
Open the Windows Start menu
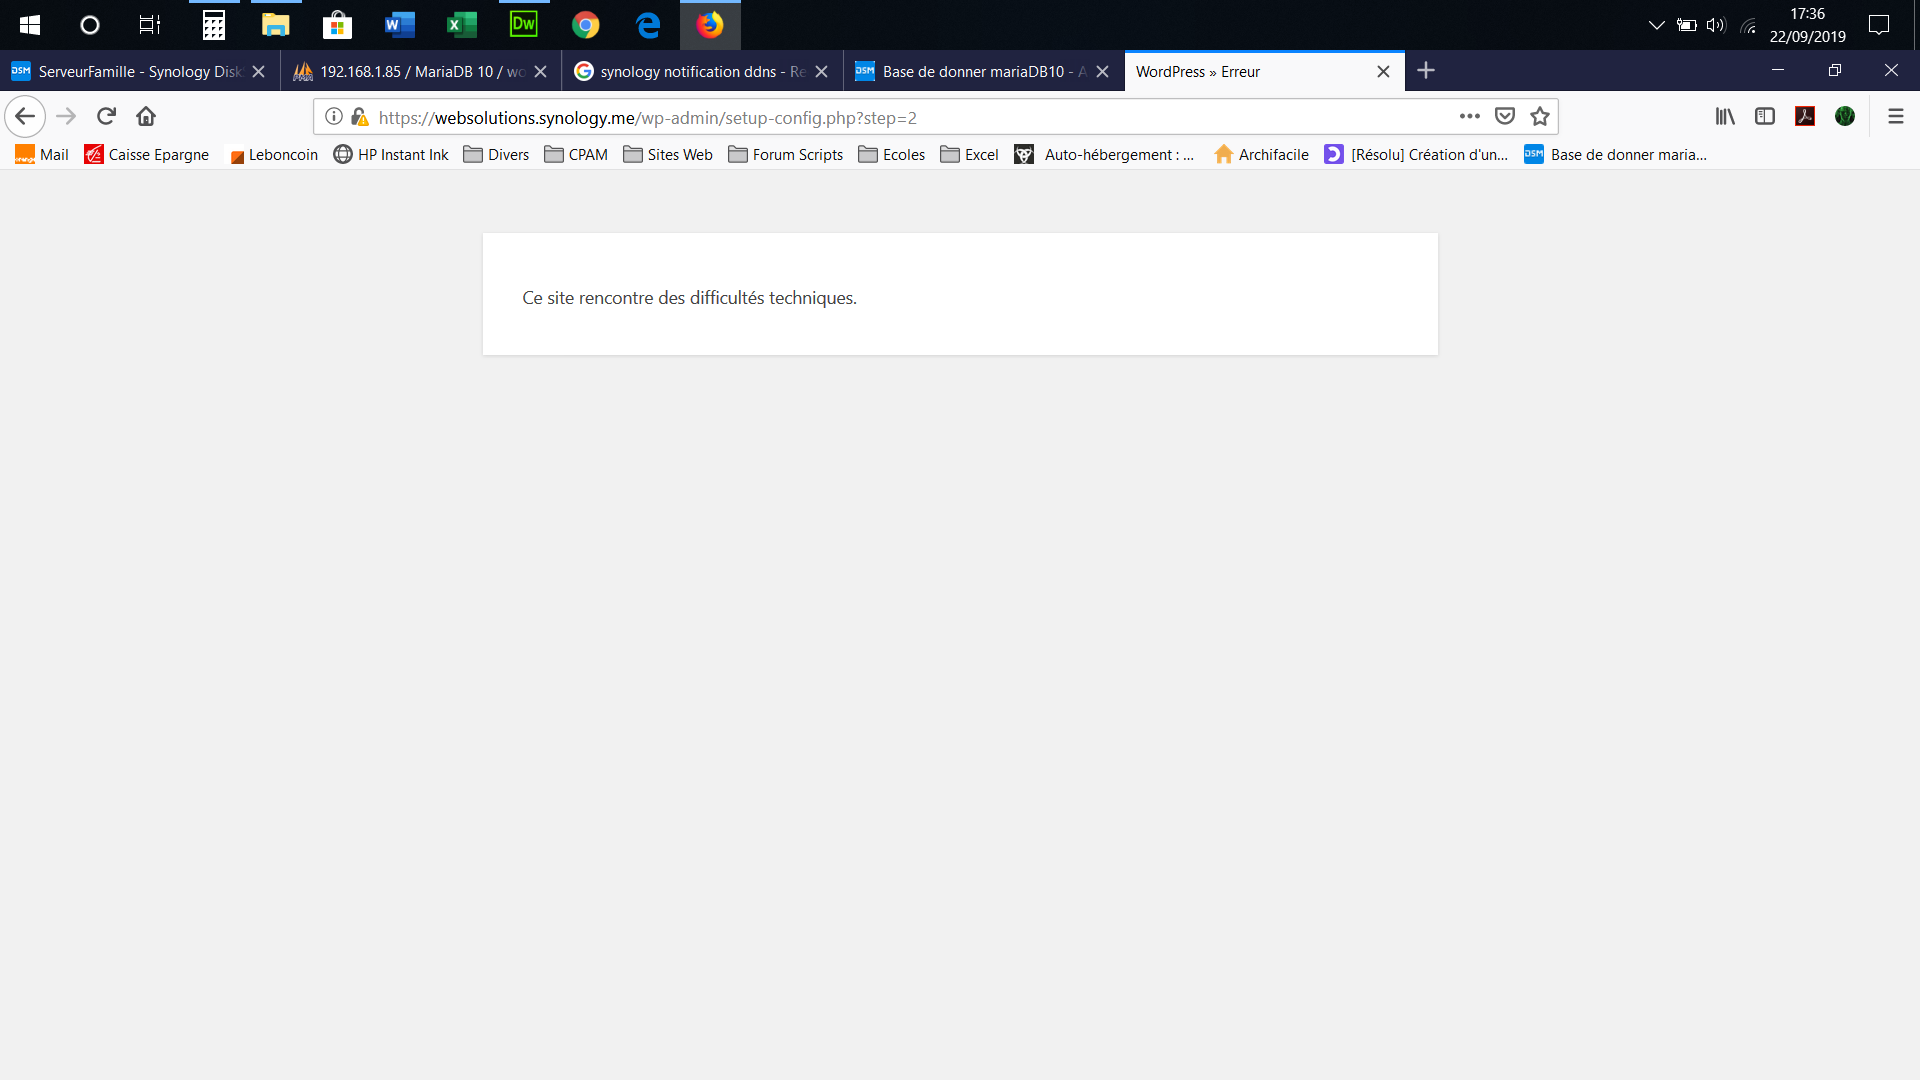[x=30, y=25]
